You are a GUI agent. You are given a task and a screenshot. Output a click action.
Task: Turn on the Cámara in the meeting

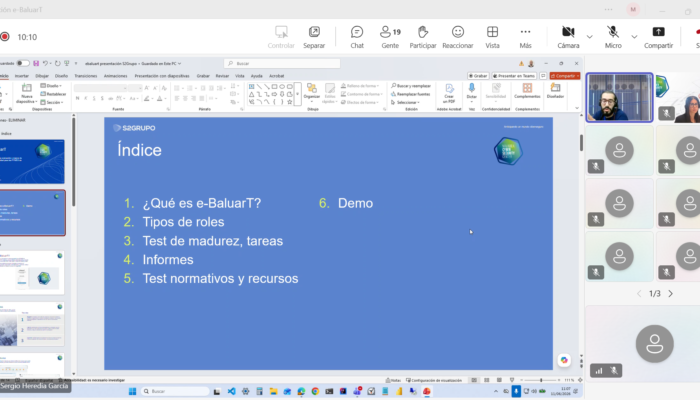coord(568,37)
